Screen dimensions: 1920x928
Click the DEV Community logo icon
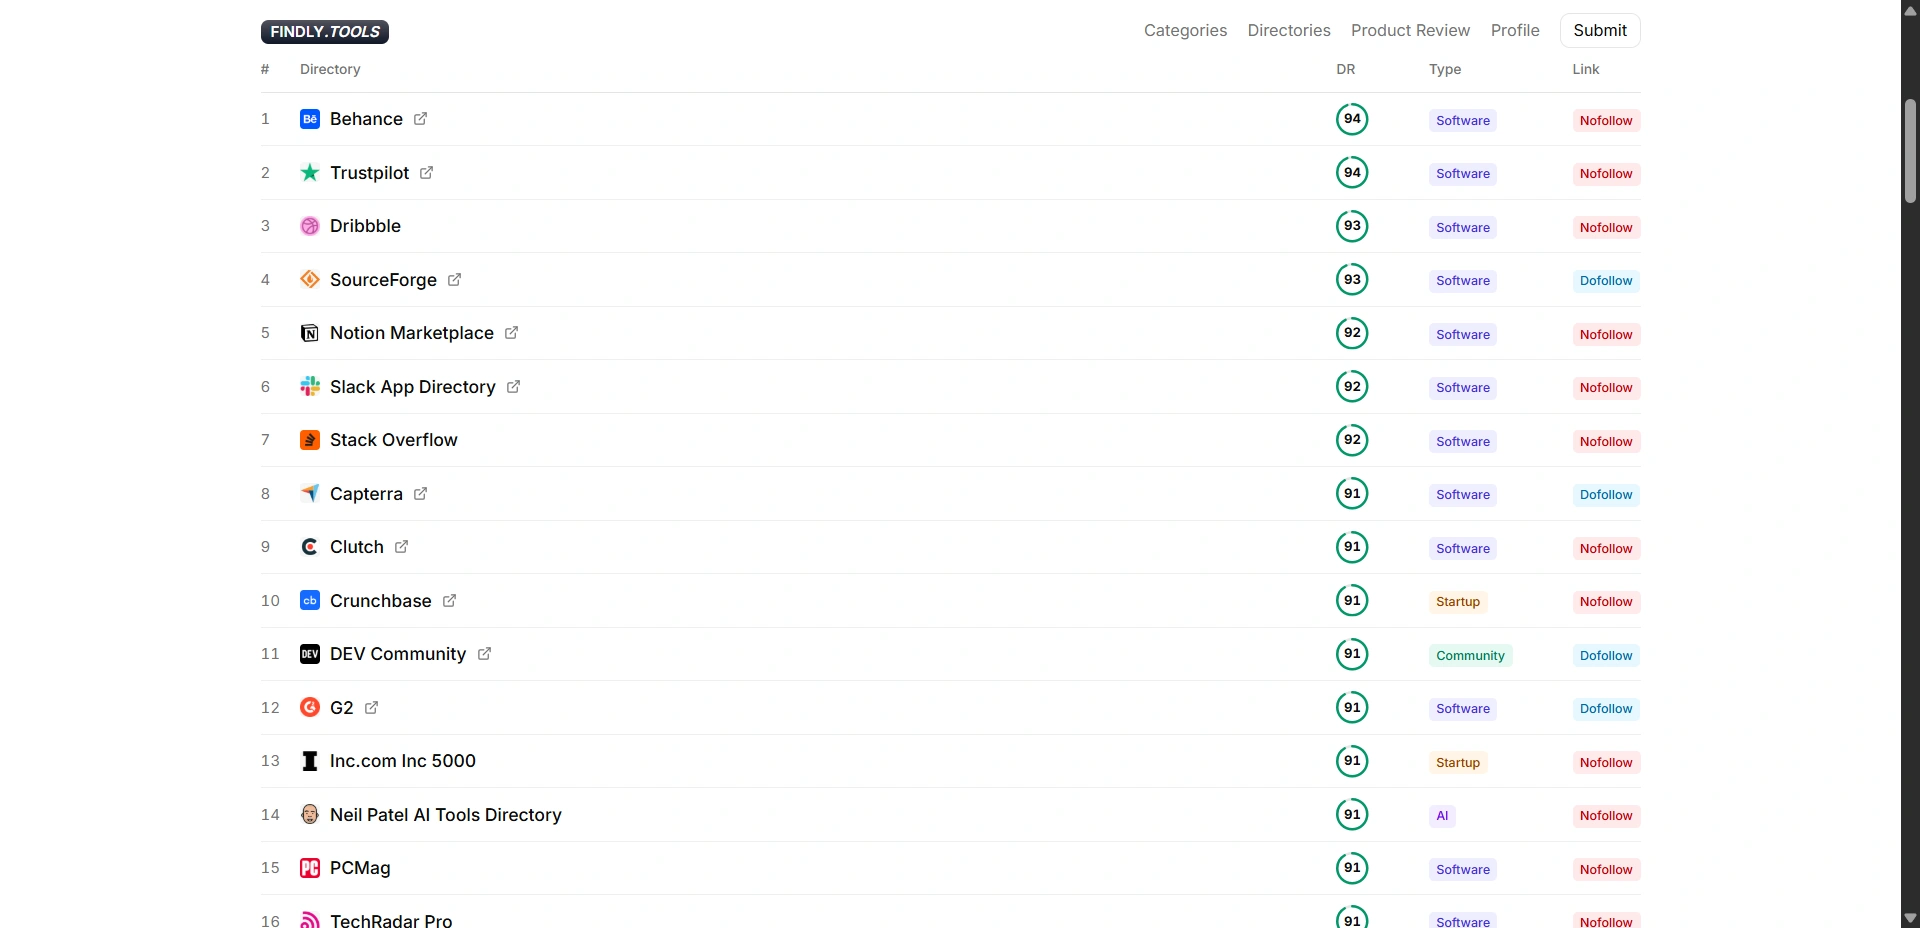pyautogui.click(x=310, y=654)
